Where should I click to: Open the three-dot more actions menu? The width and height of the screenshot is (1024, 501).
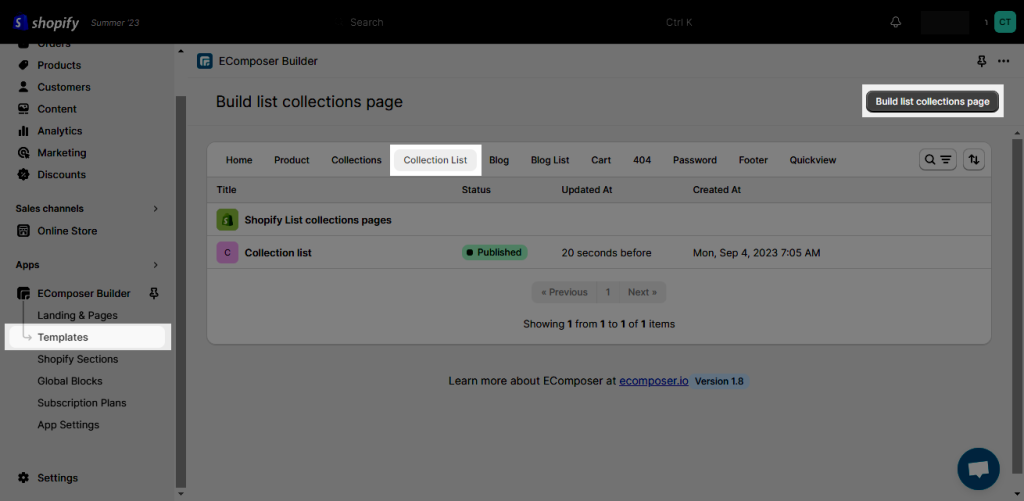pos(1004,61)
